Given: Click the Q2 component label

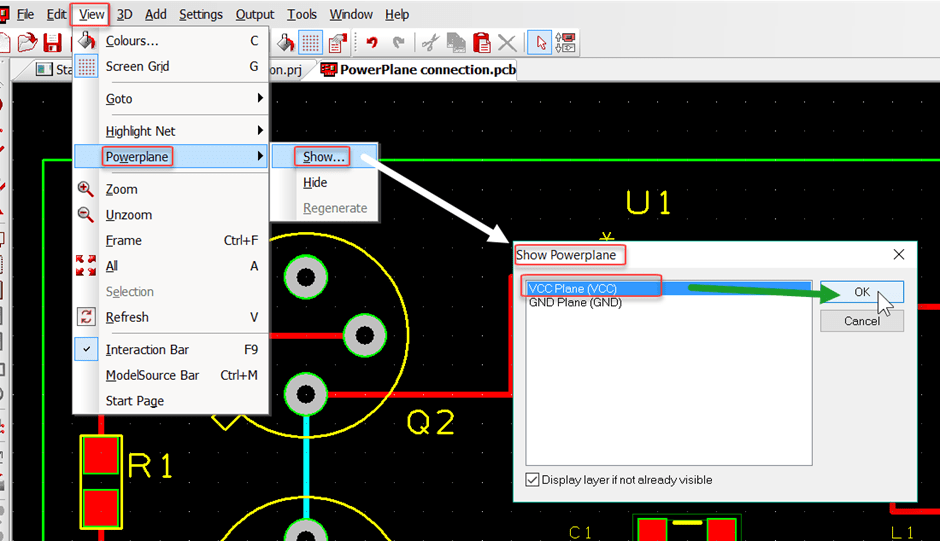Looking at the screenshot, I should click(430, 422).
